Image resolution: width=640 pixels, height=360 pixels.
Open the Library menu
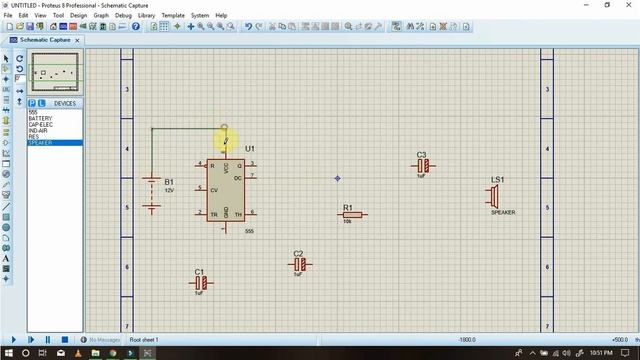tap(146, 16)
